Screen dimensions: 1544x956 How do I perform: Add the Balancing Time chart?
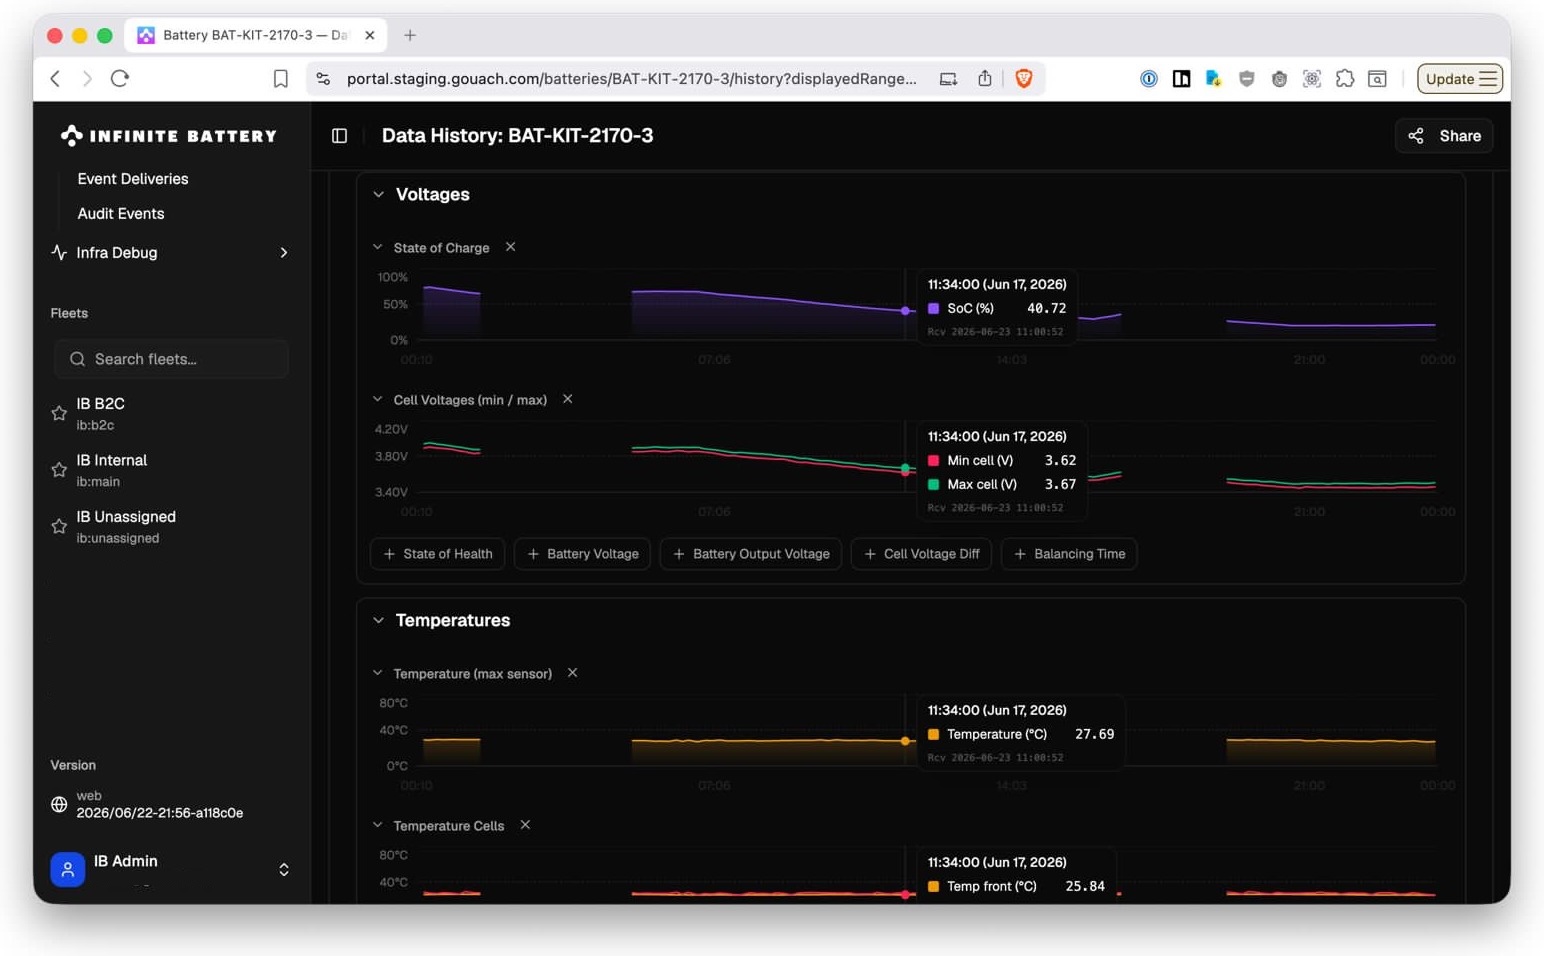coord(1069,554)
